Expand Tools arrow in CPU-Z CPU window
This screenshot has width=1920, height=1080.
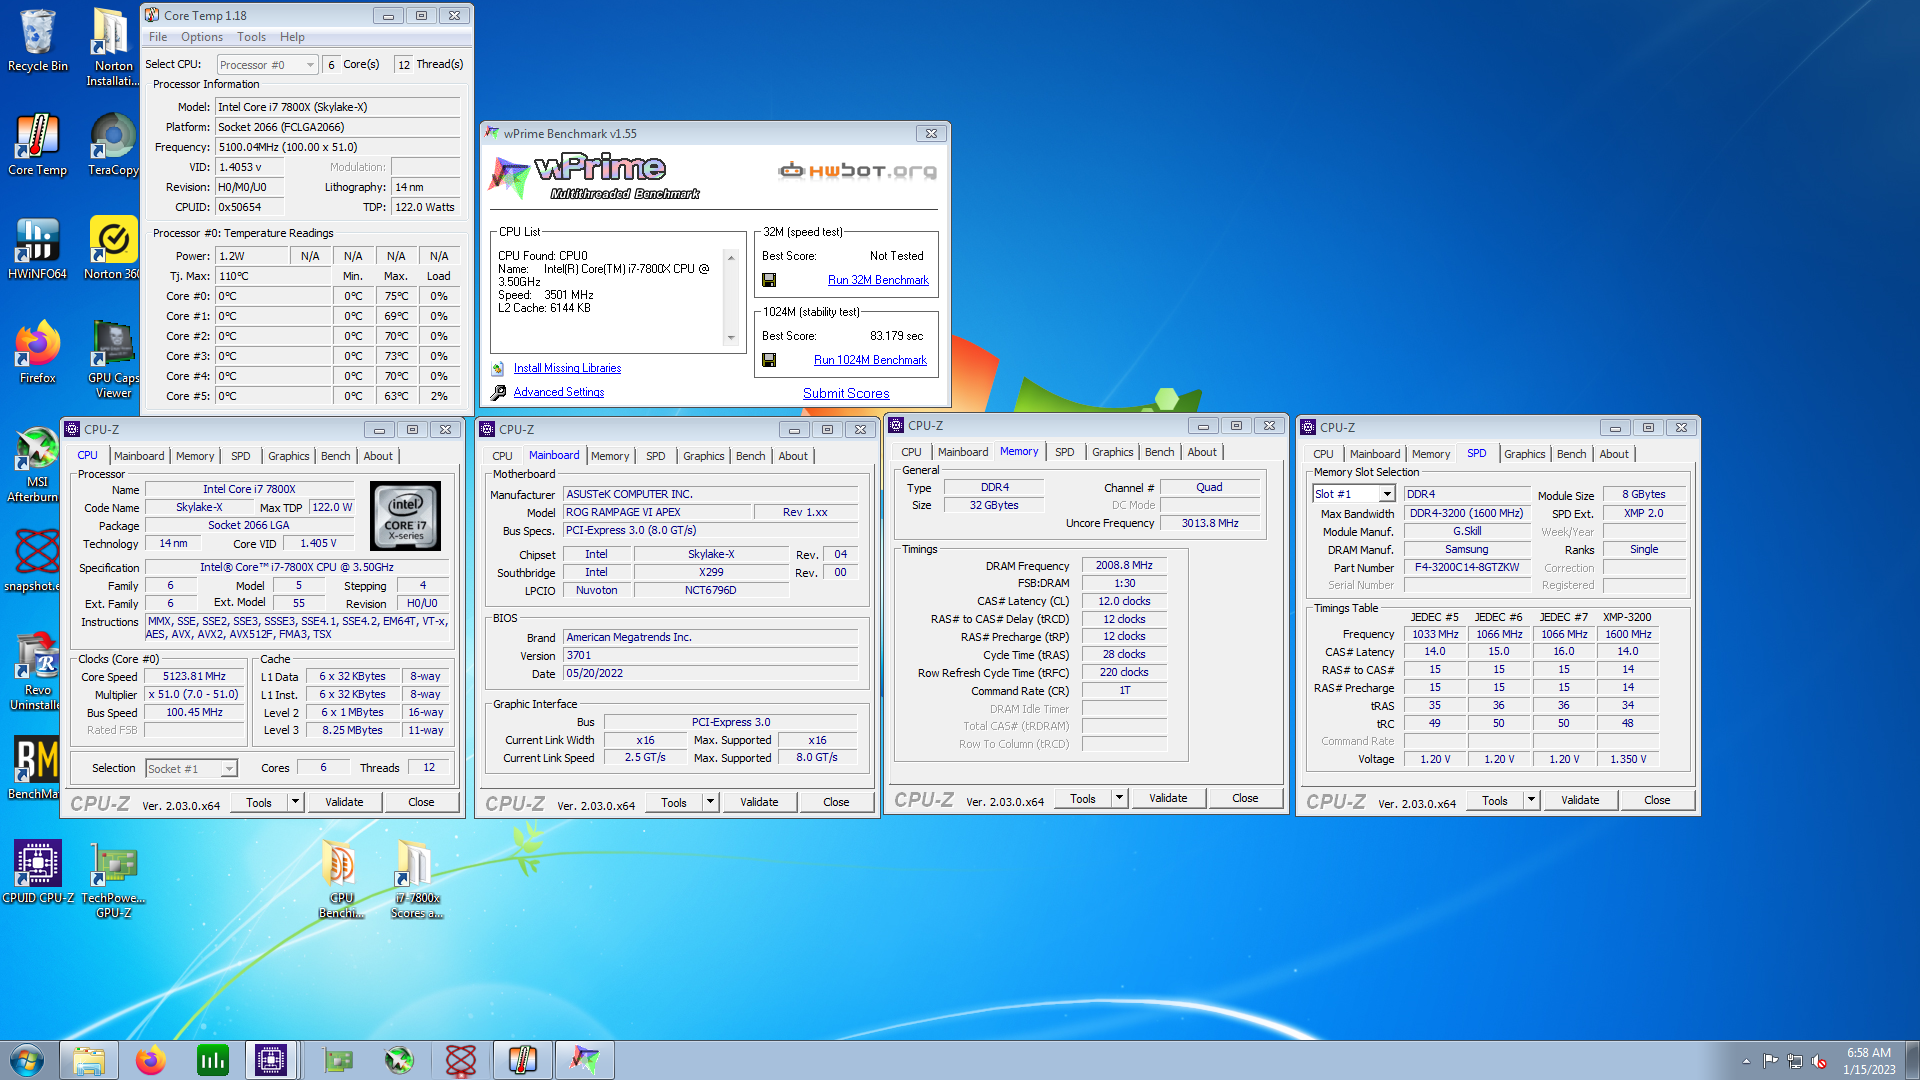295,802
